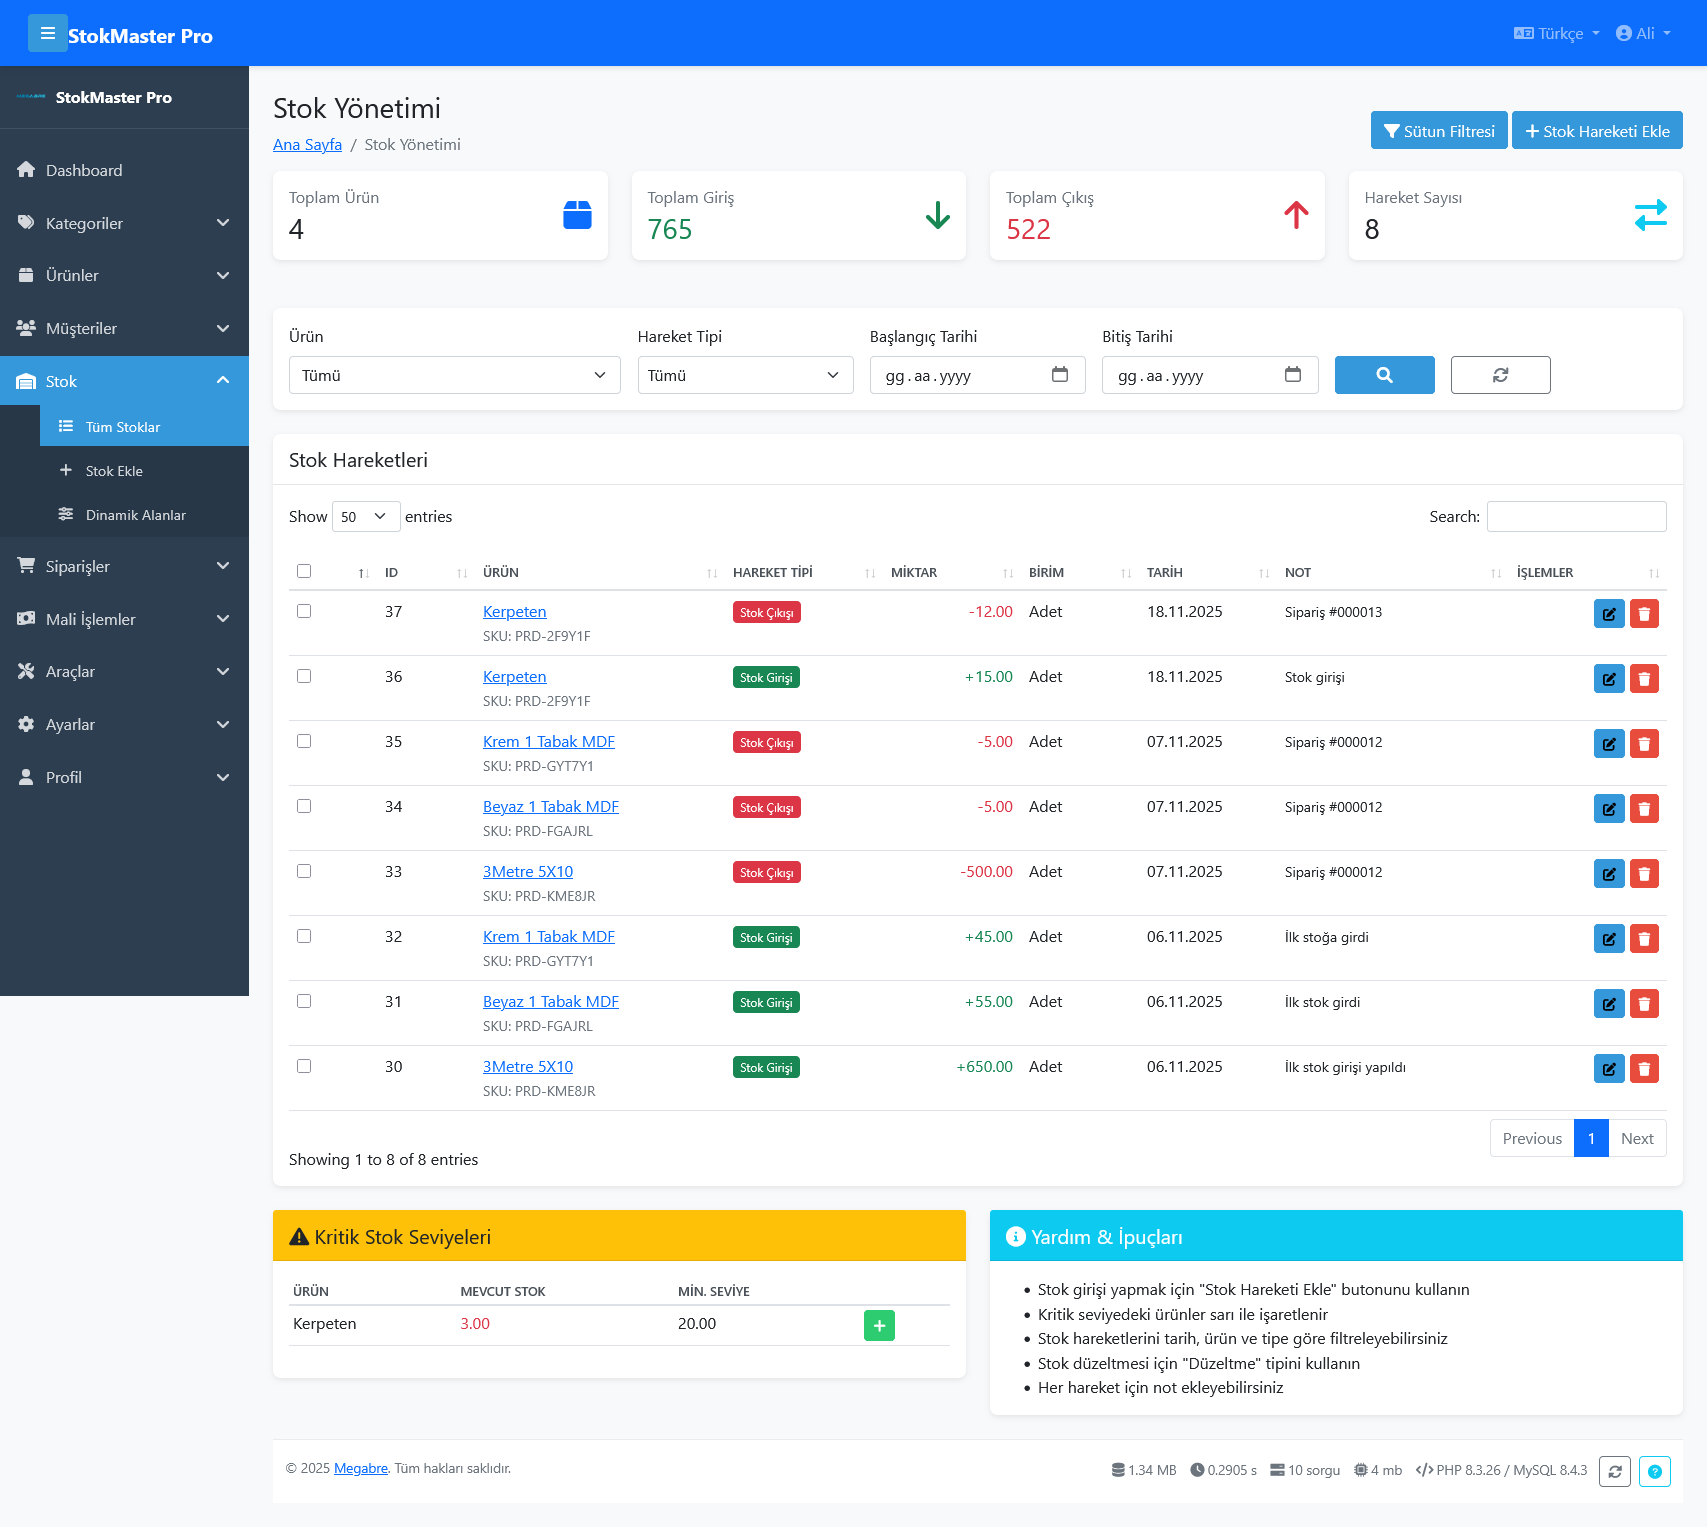Open edit icon for movement ID 37
The image size is (1707, 1527).
pos(1609,613)
